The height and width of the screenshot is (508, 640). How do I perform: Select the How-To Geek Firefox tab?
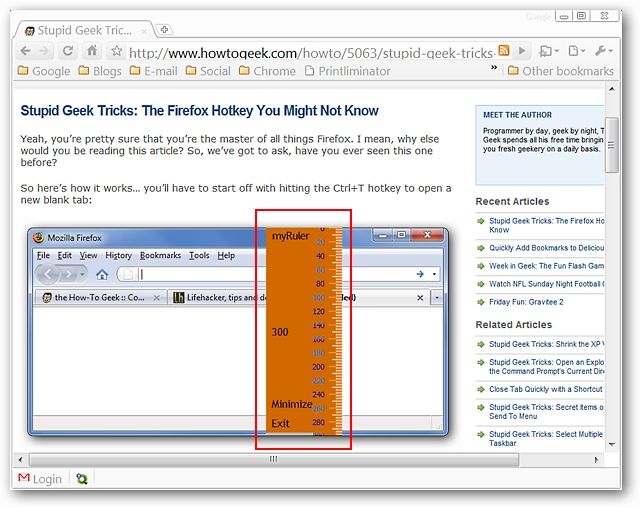coord(101,297)
